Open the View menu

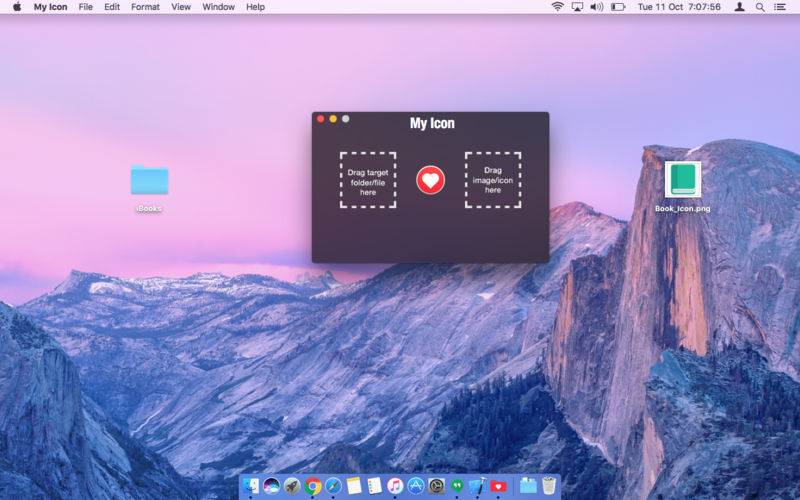181,7
